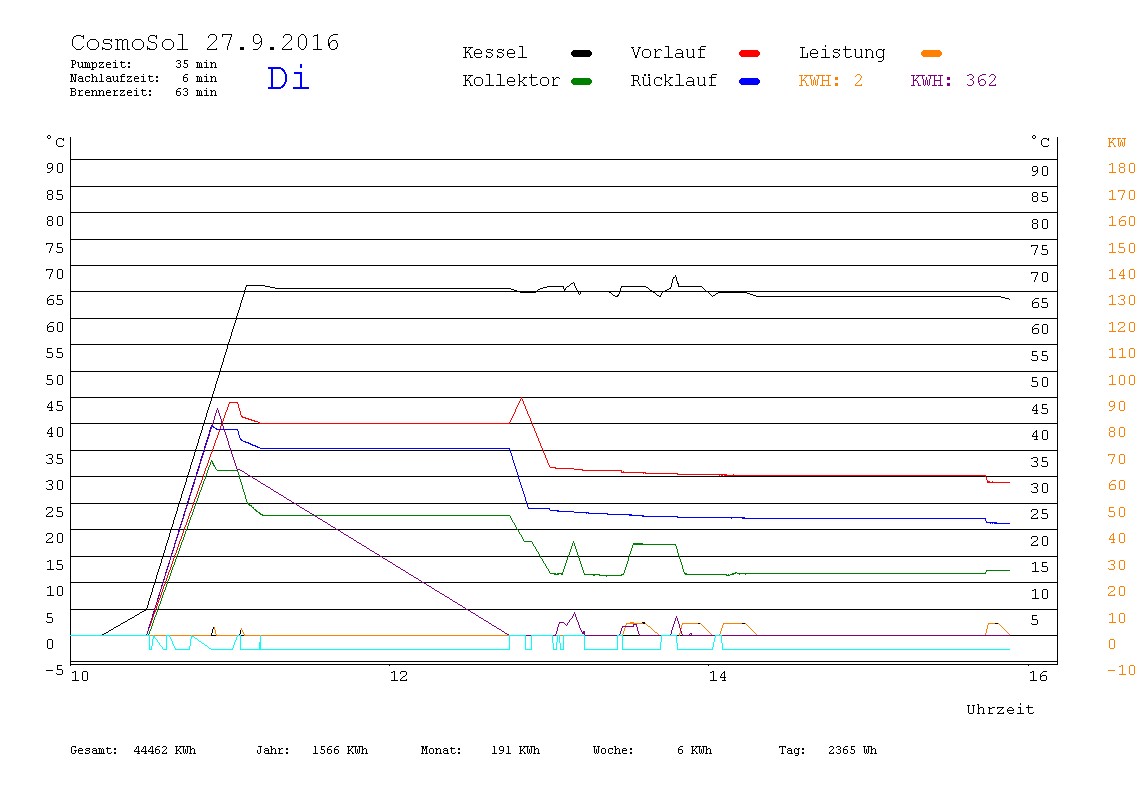The width and height of the screenshot is (1148, 812).
Task: Click the orange 'KW' axis unit label
Action: [x=1117, y=143]
